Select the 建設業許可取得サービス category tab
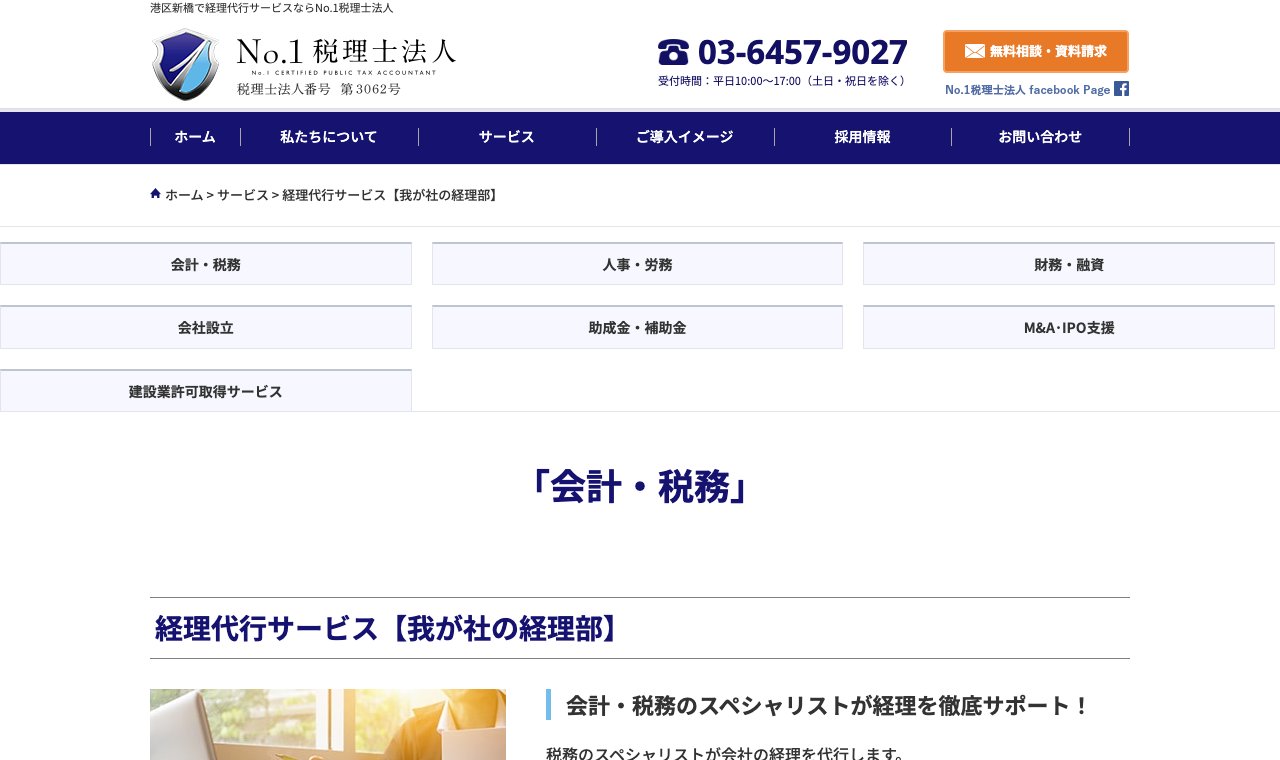This screenshot has width=1280, height=760. (206, 391)
